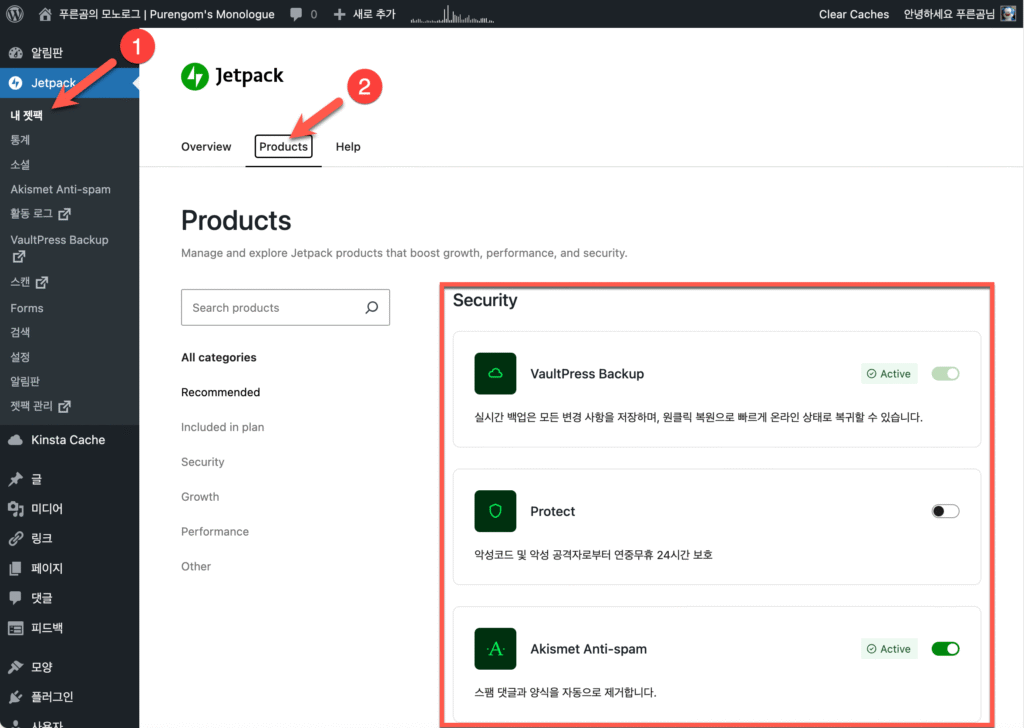Click the user avatar in admin bar
1024x728 pixels.
[x=1008, y=14]
